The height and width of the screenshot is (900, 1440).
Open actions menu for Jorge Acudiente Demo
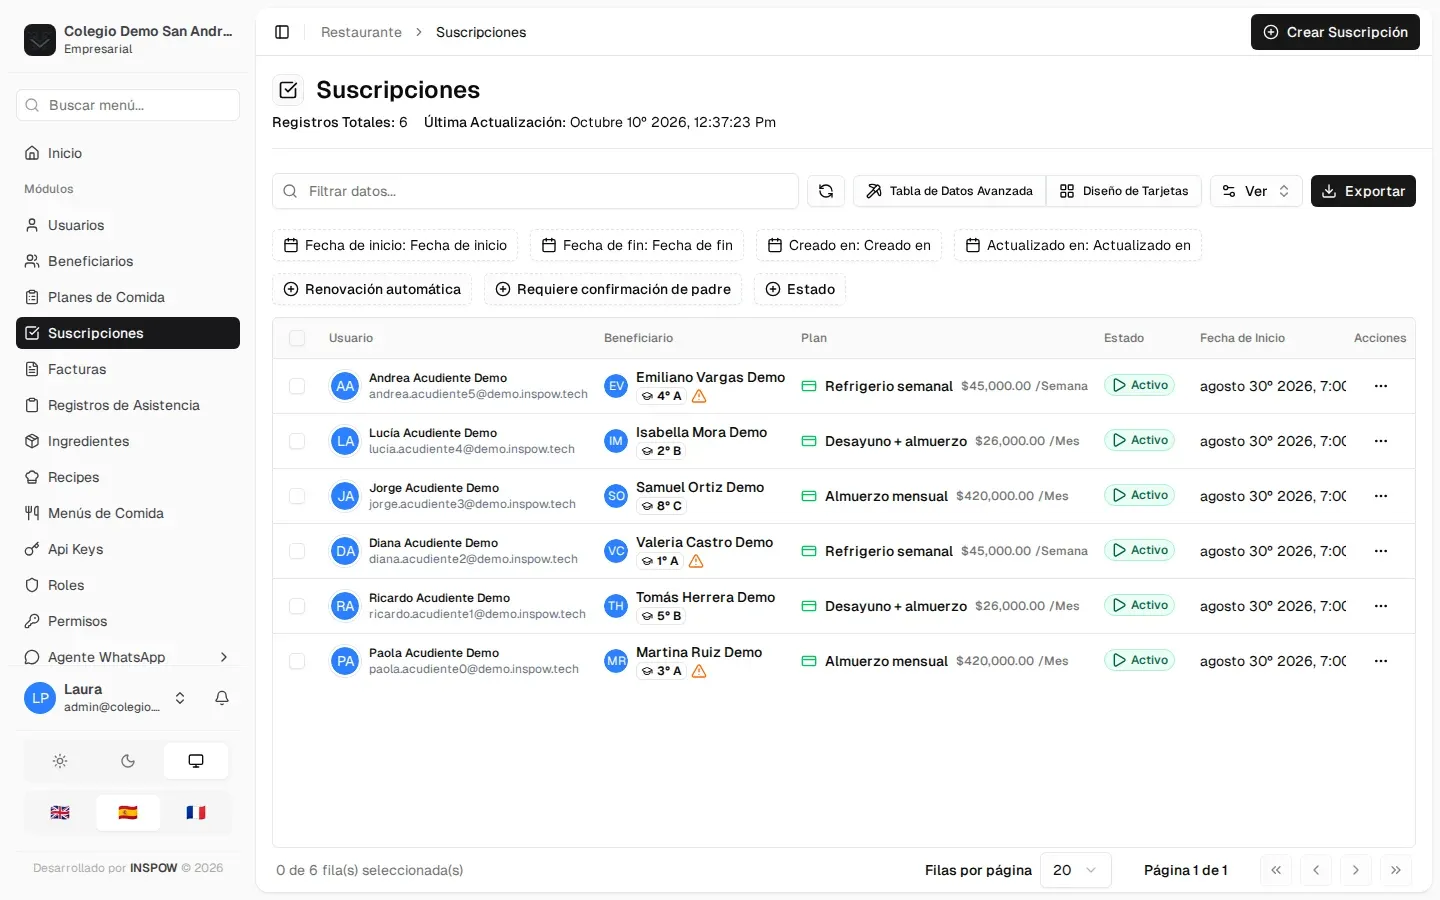coord(1381,496)
